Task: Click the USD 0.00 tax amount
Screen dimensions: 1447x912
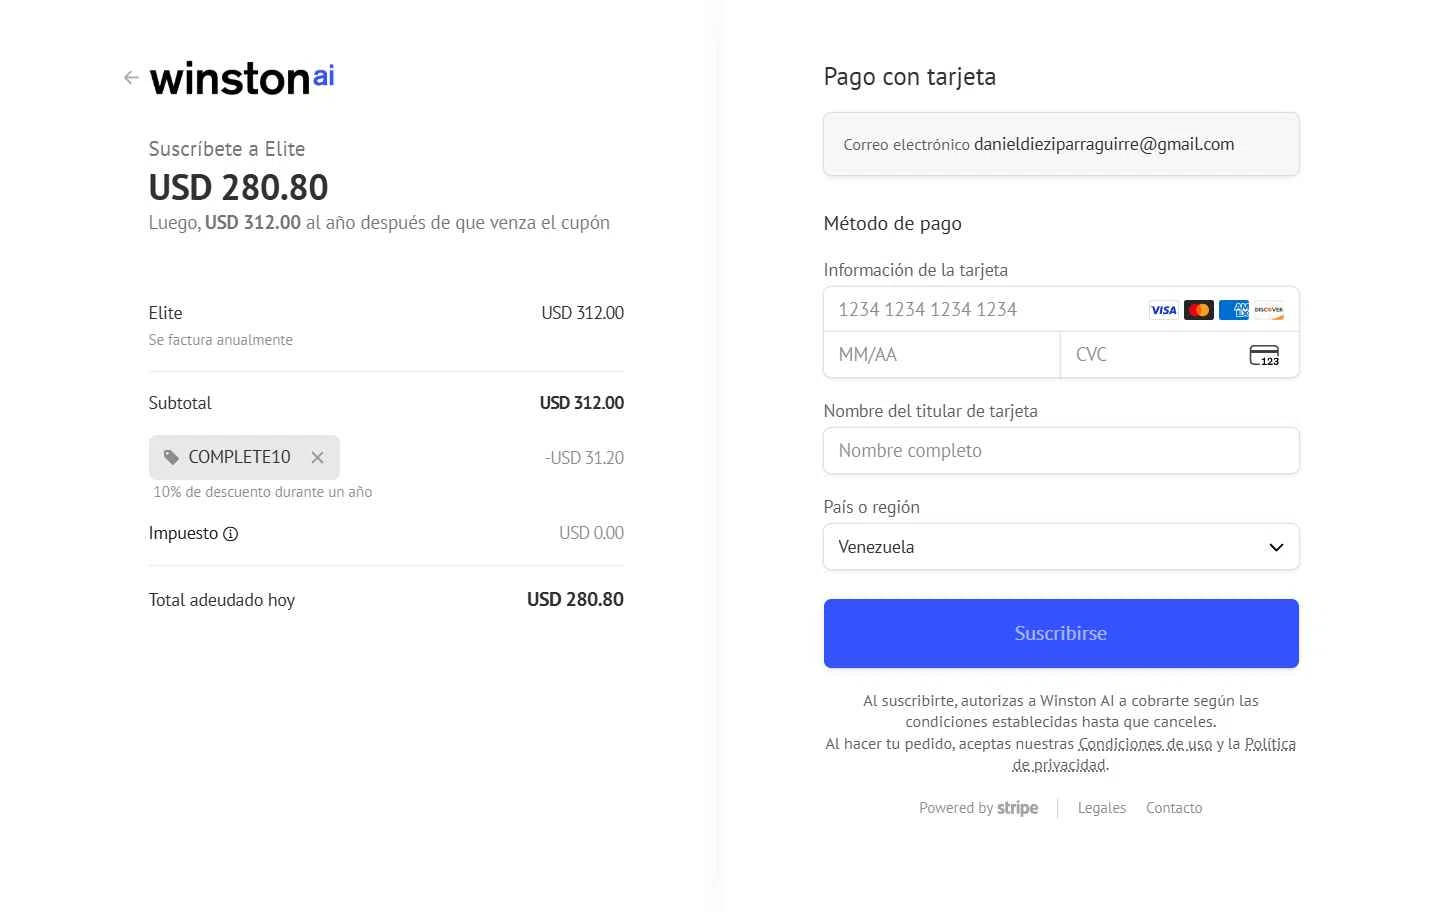Action: click(591, 533)
